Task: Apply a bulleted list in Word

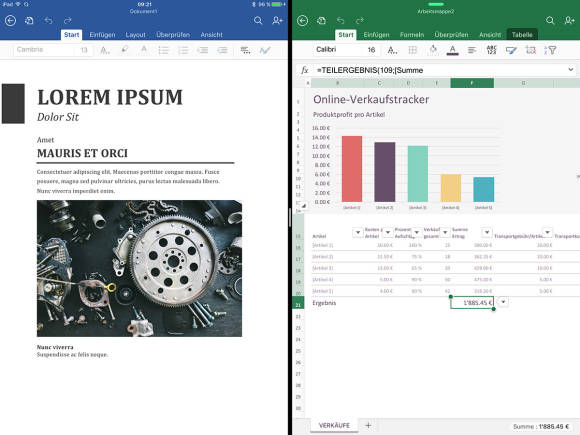Action: [163, 50]
